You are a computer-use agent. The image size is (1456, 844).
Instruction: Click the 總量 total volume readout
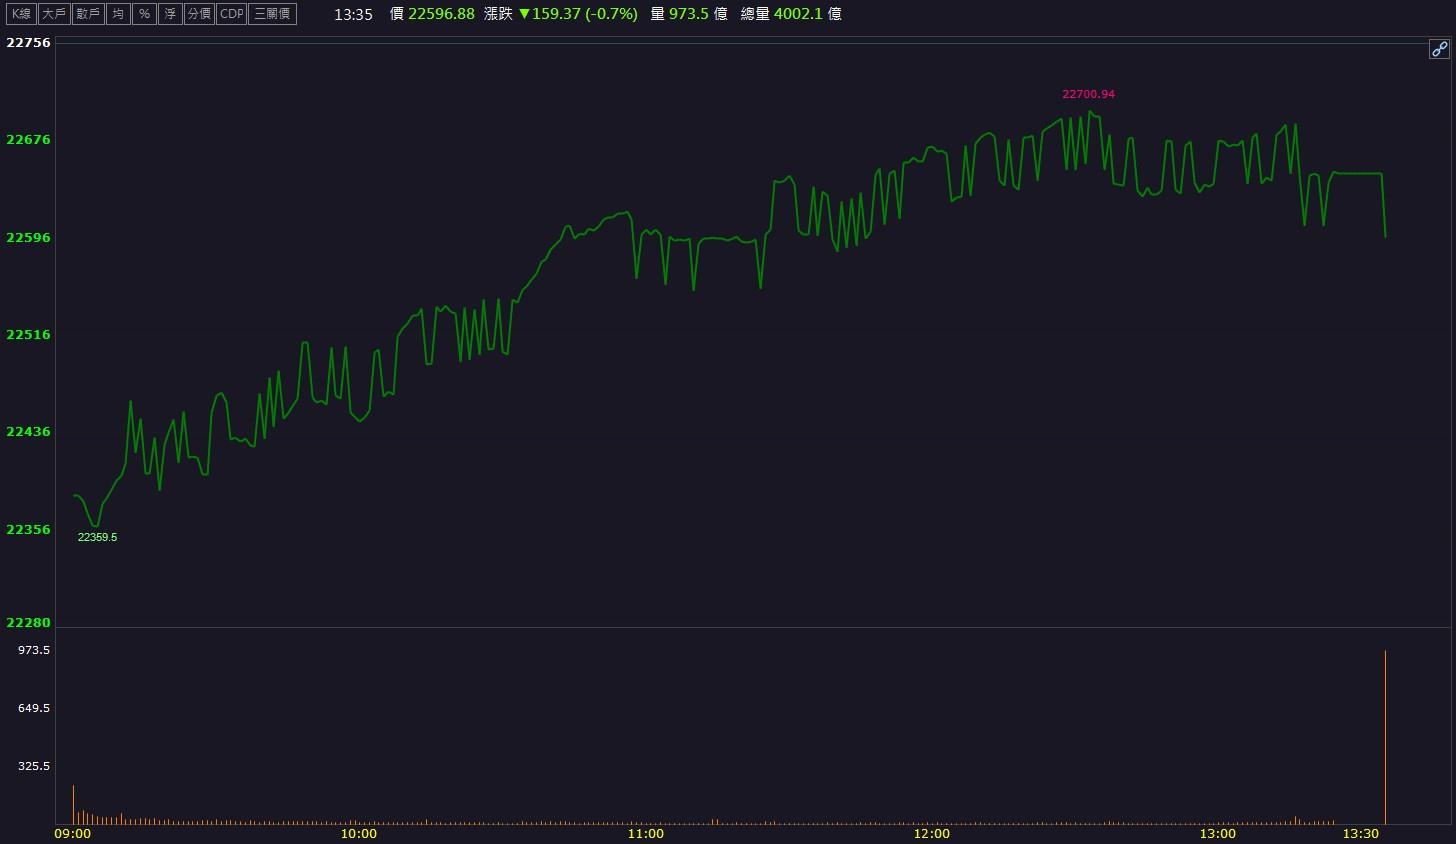[x=791, y=14]
